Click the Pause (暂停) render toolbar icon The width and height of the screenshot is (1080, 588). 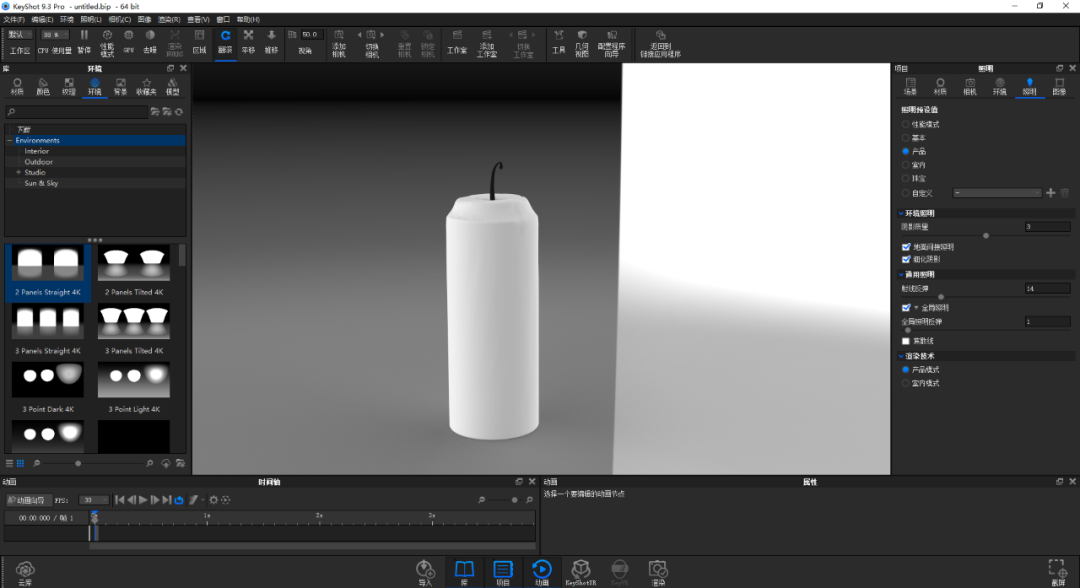(84, 41)
